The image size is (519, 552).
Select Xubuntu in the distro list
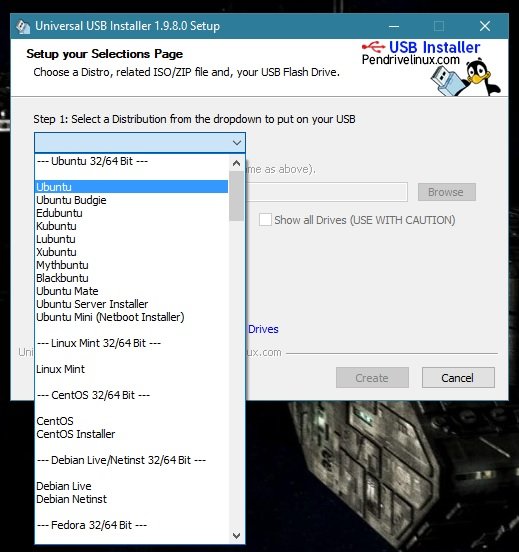pyautogui.click(x=131, y=252)
